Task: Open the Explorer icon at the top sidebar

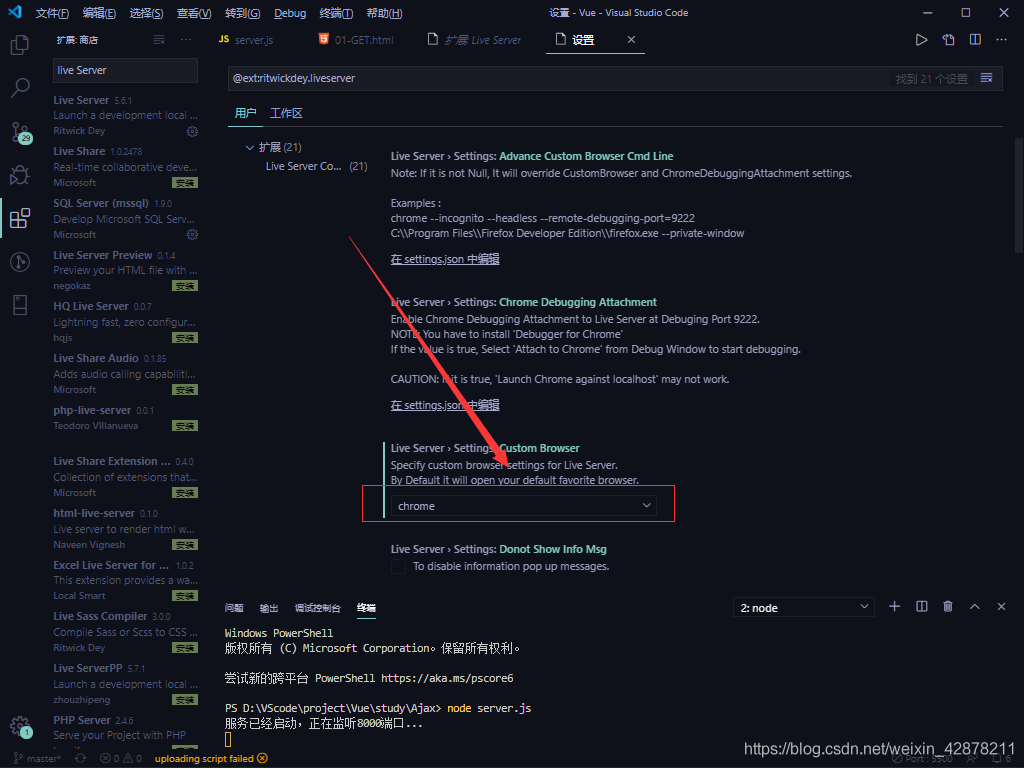Action: (20, 45)
